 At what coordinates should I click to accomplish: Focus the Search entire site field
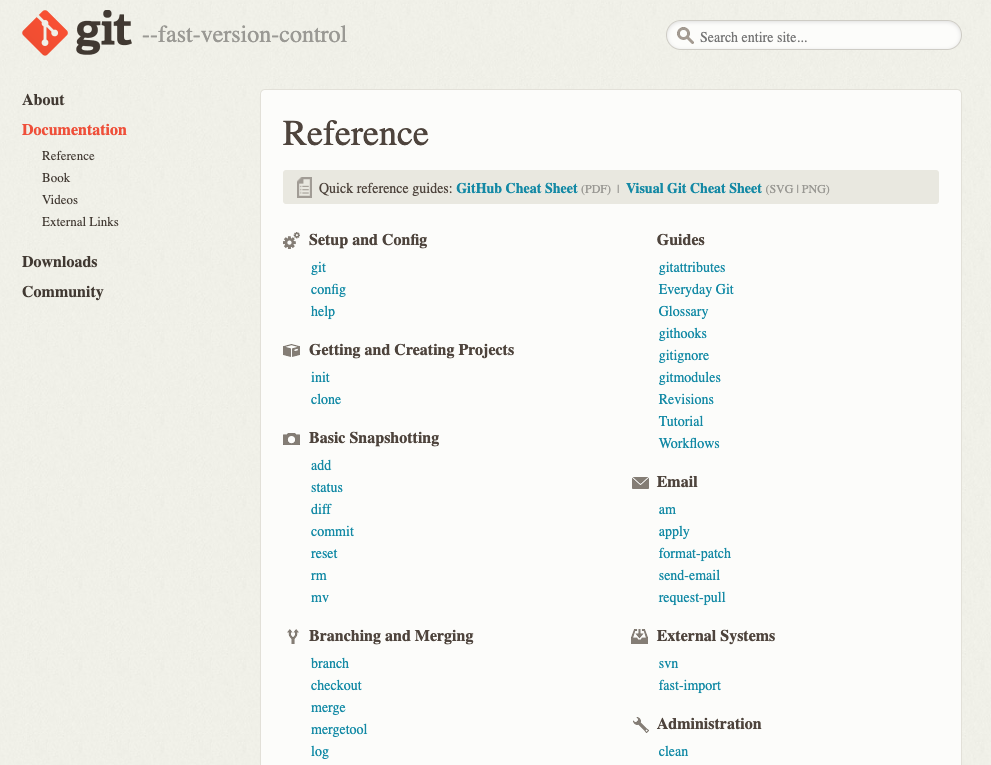coord(813,35)
